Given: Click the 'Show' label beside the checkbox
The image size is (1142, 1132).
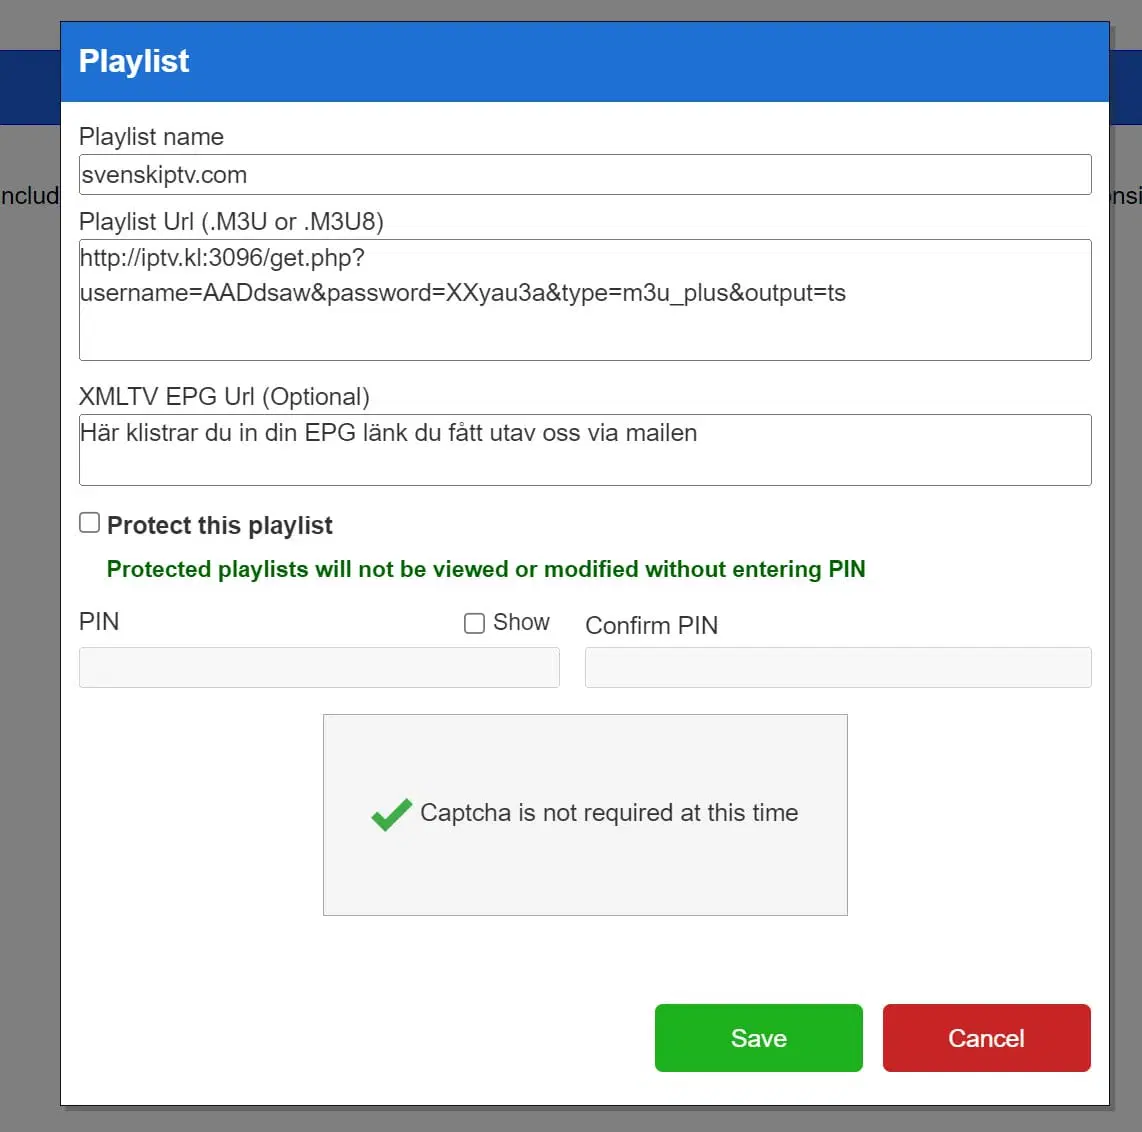Looking at the screenshot, I should (x=521, y=622).
